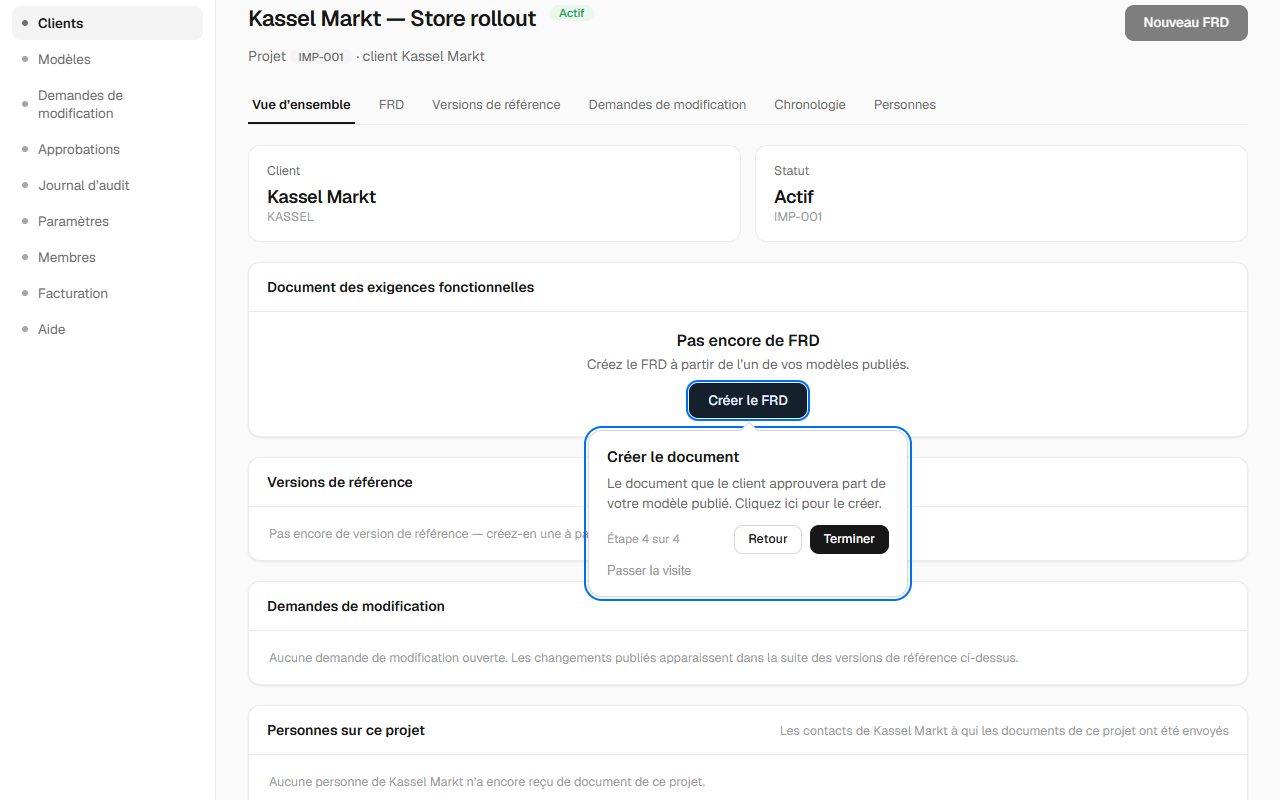Open Journal d'audit in the sidebar

click(107, 185)
